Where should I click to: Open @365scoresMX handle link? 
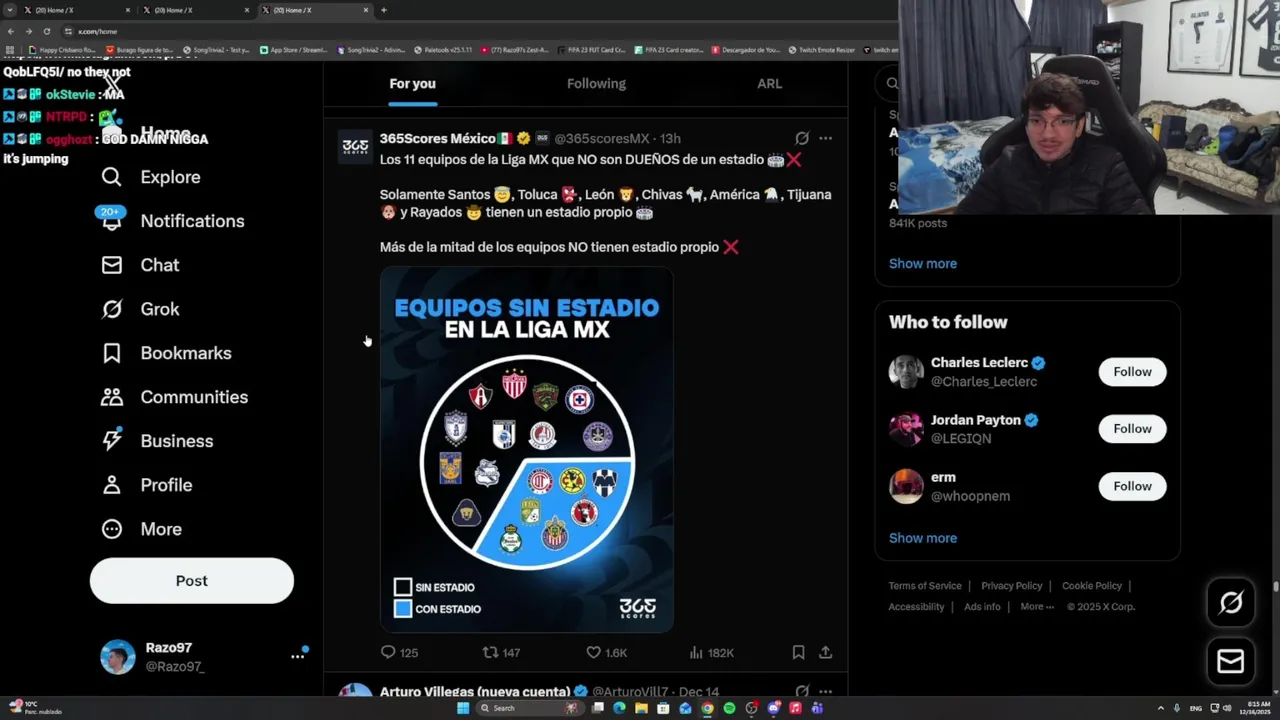602,138
